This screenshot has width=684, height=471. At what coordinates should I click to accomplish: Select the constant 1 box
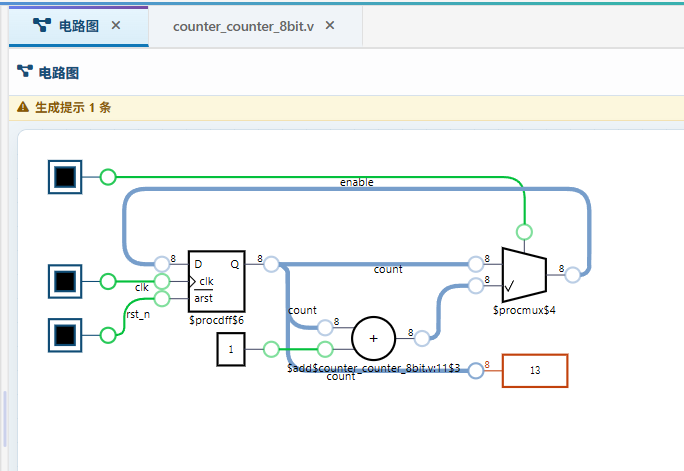pyautogui.click(x=231, y=349)
